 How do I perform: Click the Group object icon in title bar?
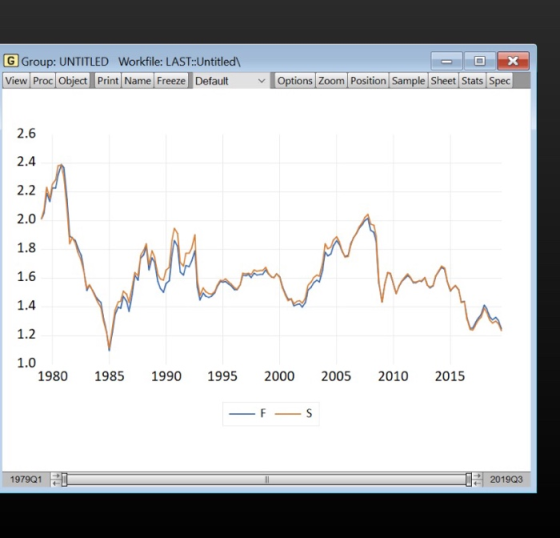(x=11, y=61)
